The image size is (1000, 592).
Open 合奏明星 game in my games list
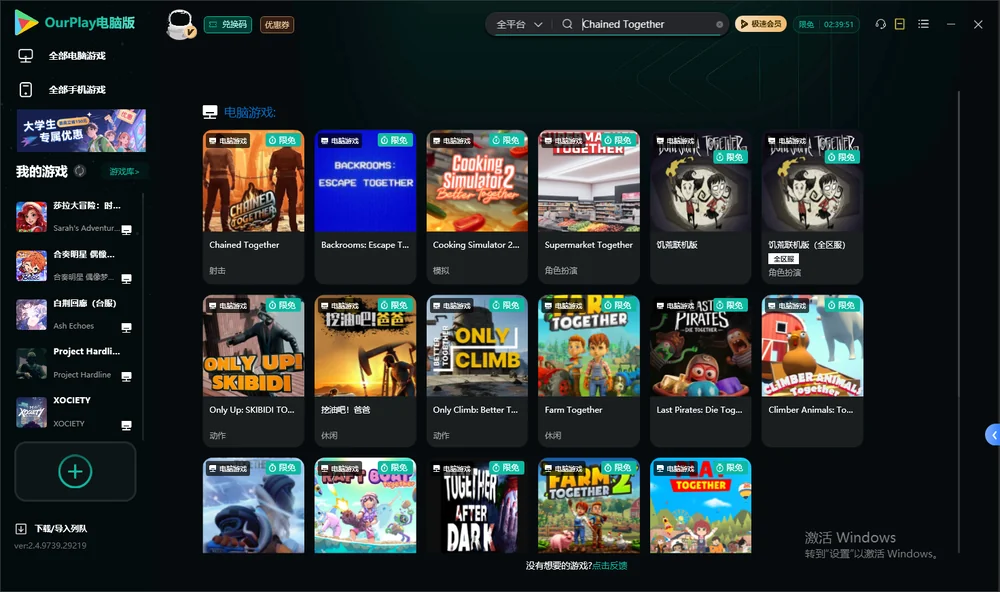[x=75, y=265]
